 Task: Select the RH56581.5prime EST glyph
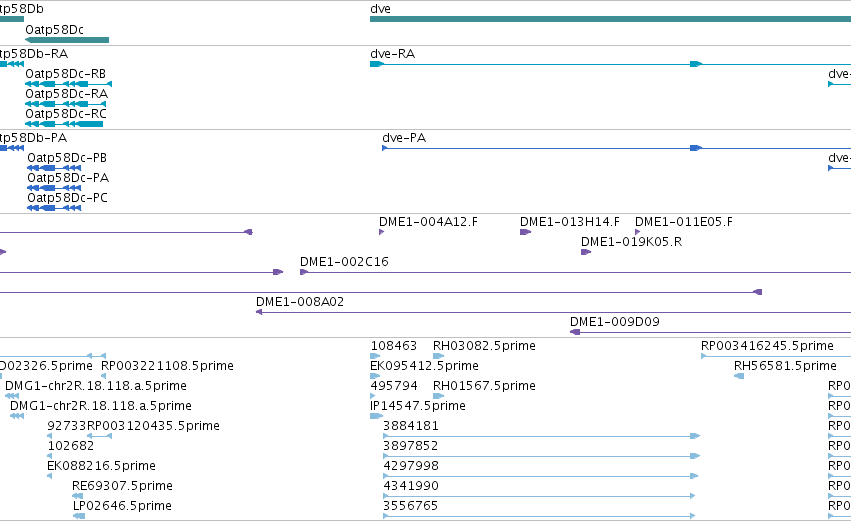[x=739, y=376]
